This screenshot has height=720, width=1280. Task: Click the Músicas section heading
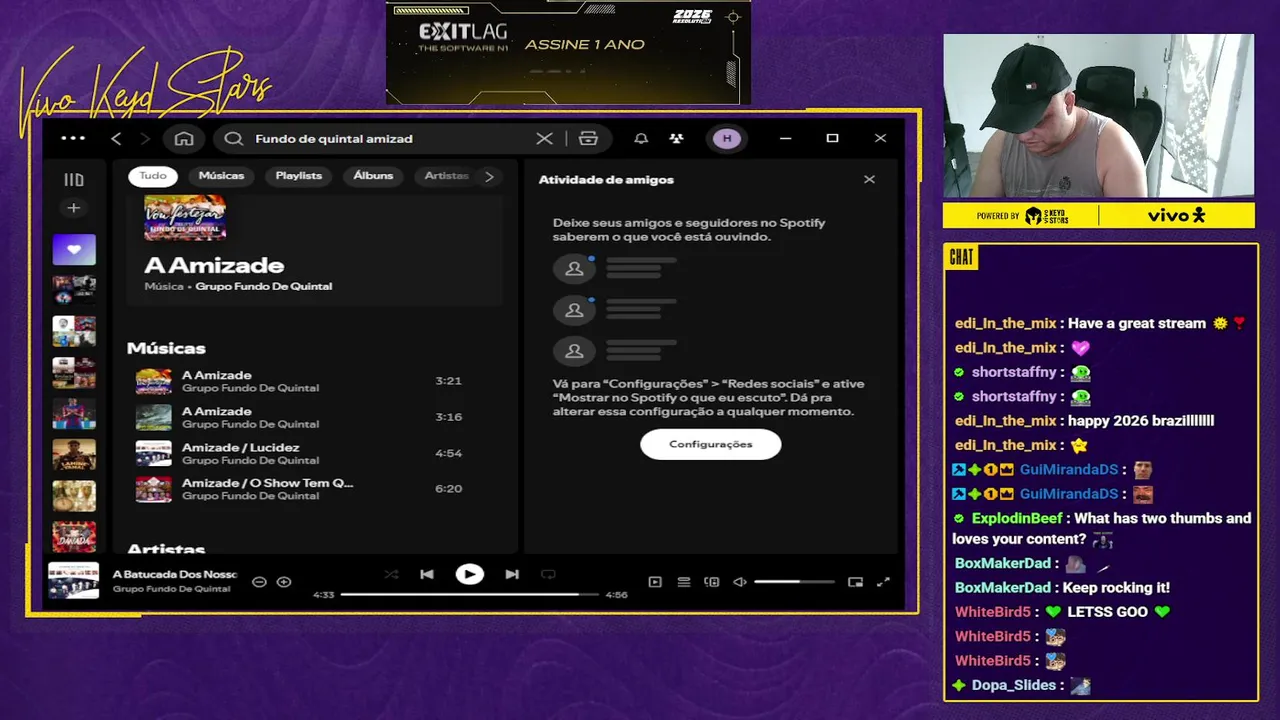166,348
